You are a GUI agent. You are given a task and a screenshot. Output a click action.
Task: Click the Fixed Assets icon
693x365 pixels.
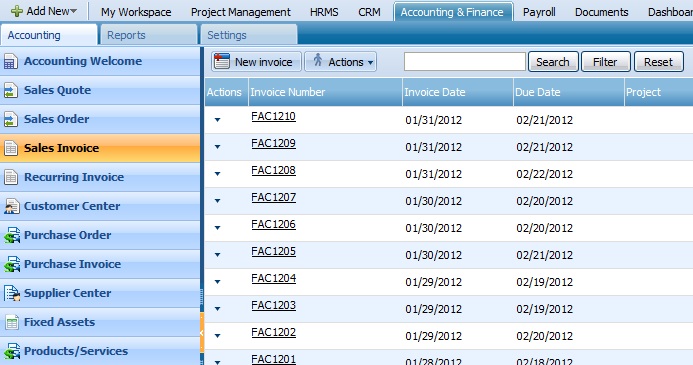(x=12, y=323)
